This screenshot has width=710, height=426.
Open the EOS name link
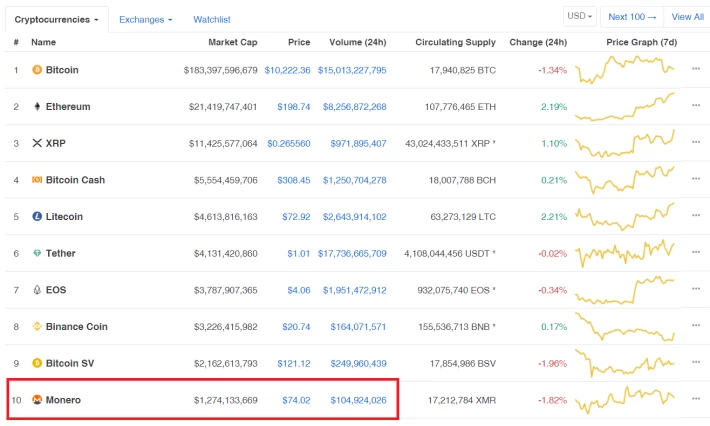coord(56,290)
